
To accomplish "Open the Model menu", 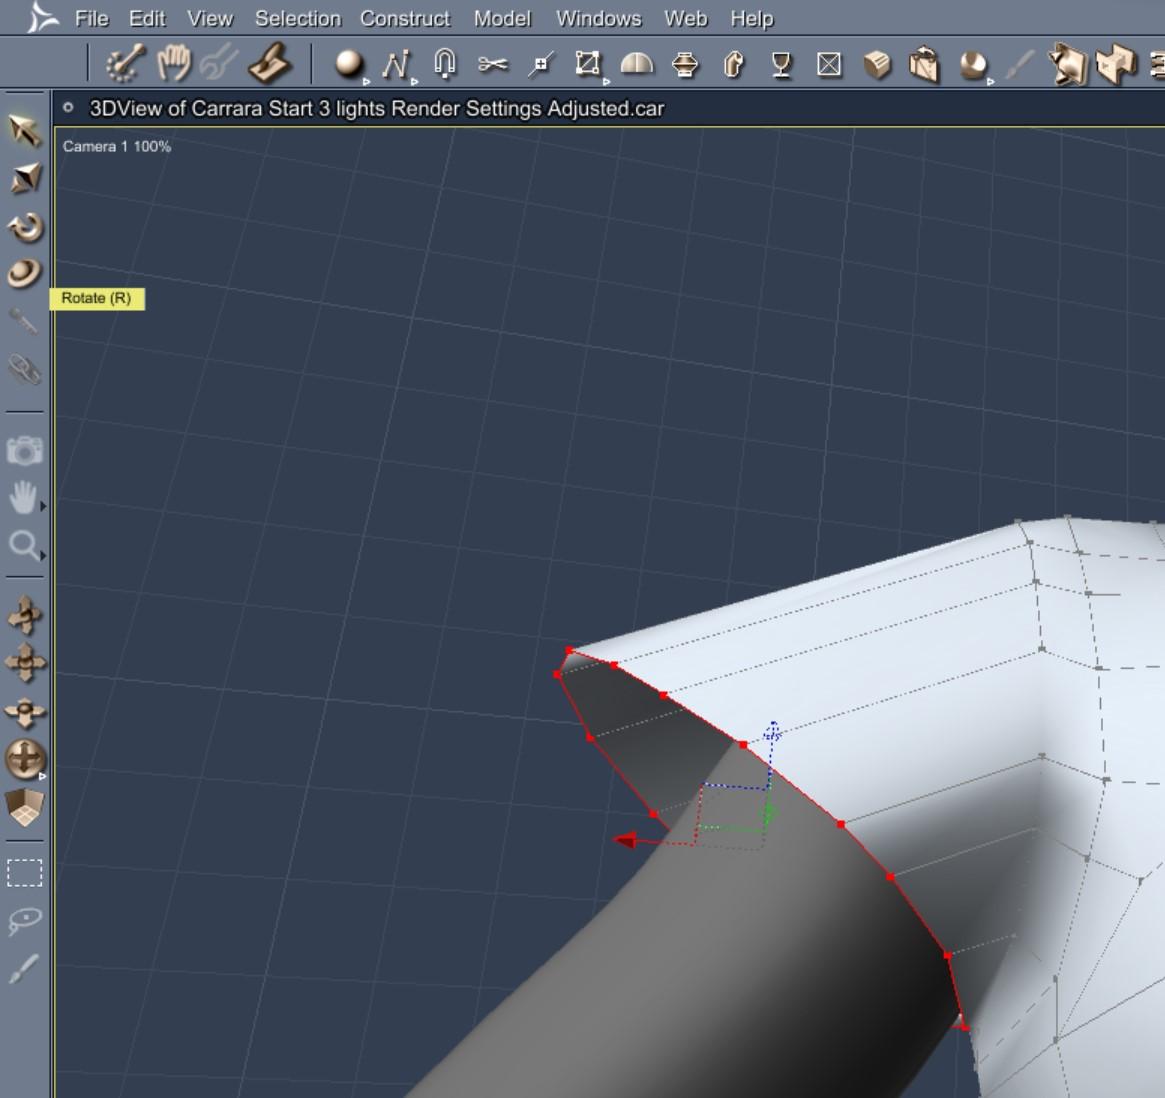I will tap(502, 19).
